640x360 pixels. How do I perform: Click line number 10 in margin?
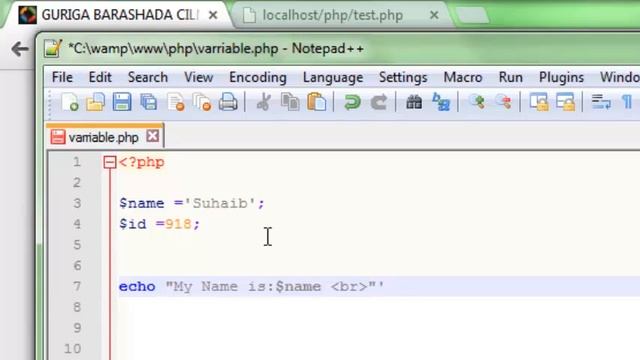coord(72,349)
